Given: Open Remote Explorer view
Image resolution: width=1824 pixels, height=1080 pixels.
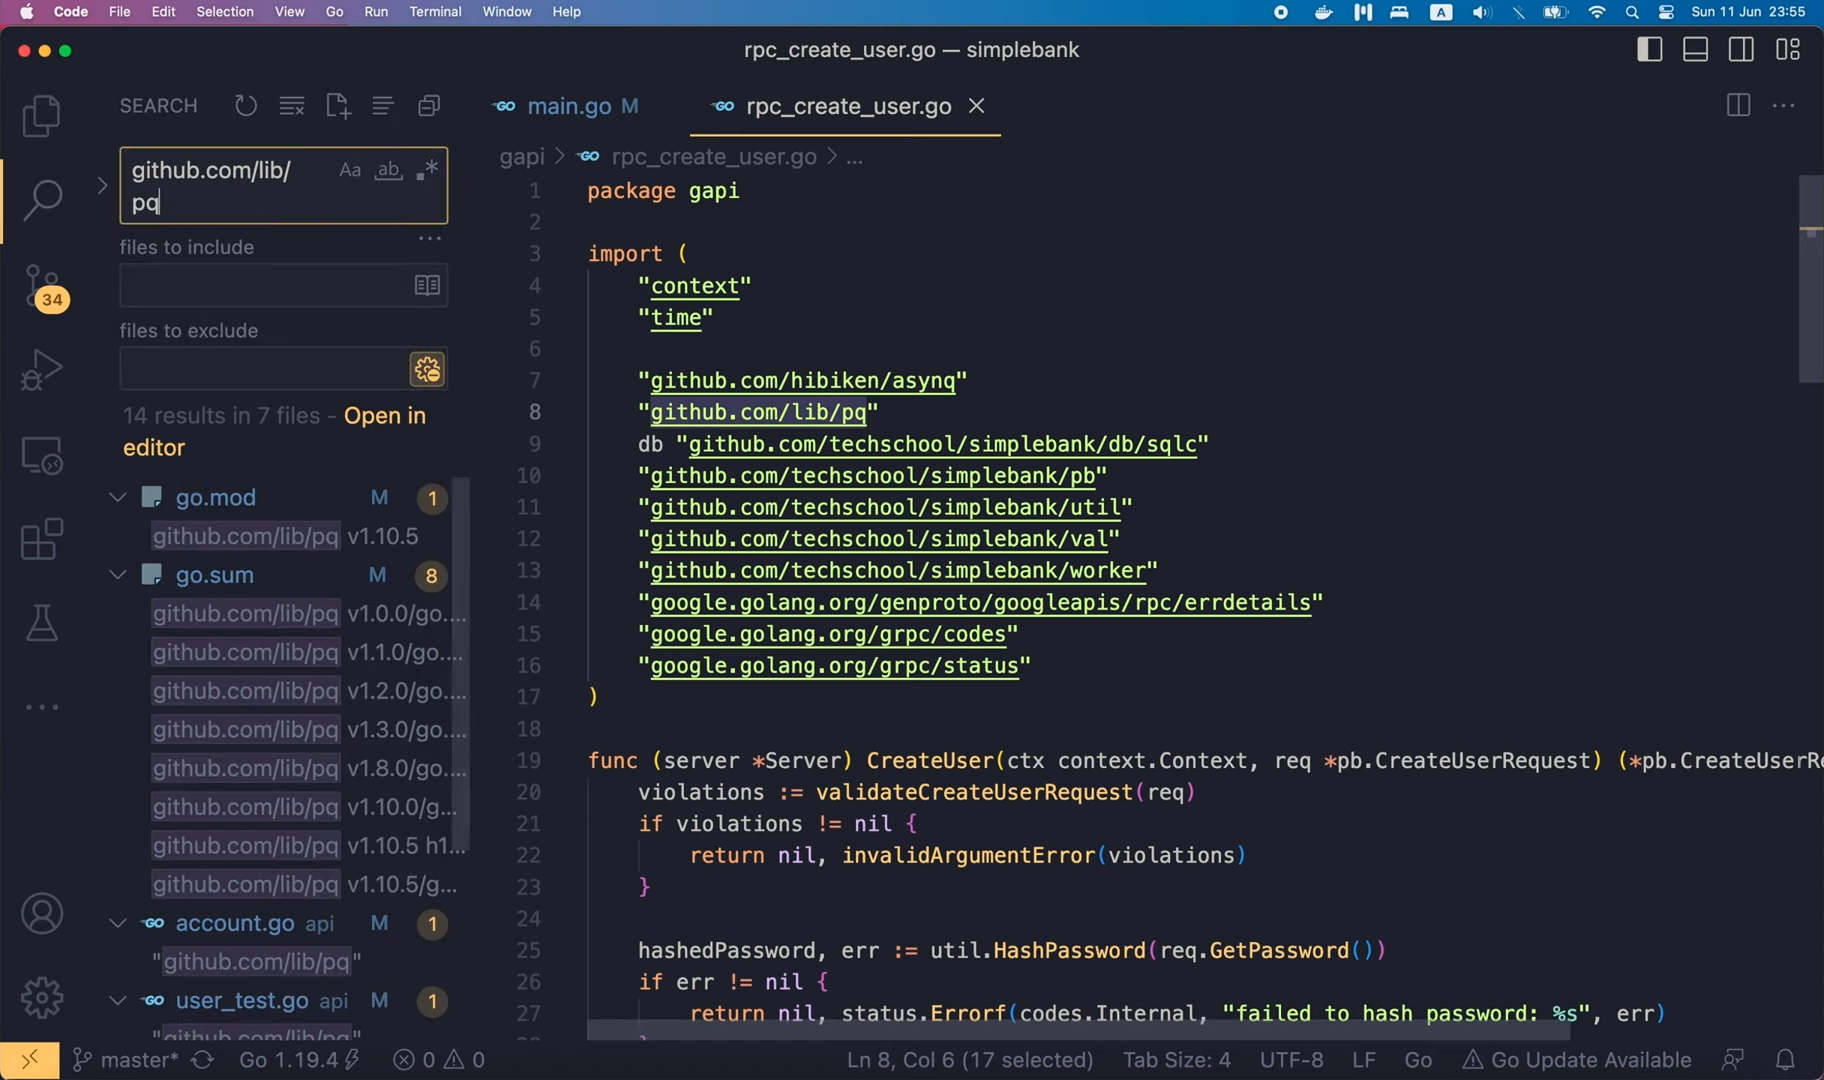Looking at the screenshot, I should (x=42, y=455).
